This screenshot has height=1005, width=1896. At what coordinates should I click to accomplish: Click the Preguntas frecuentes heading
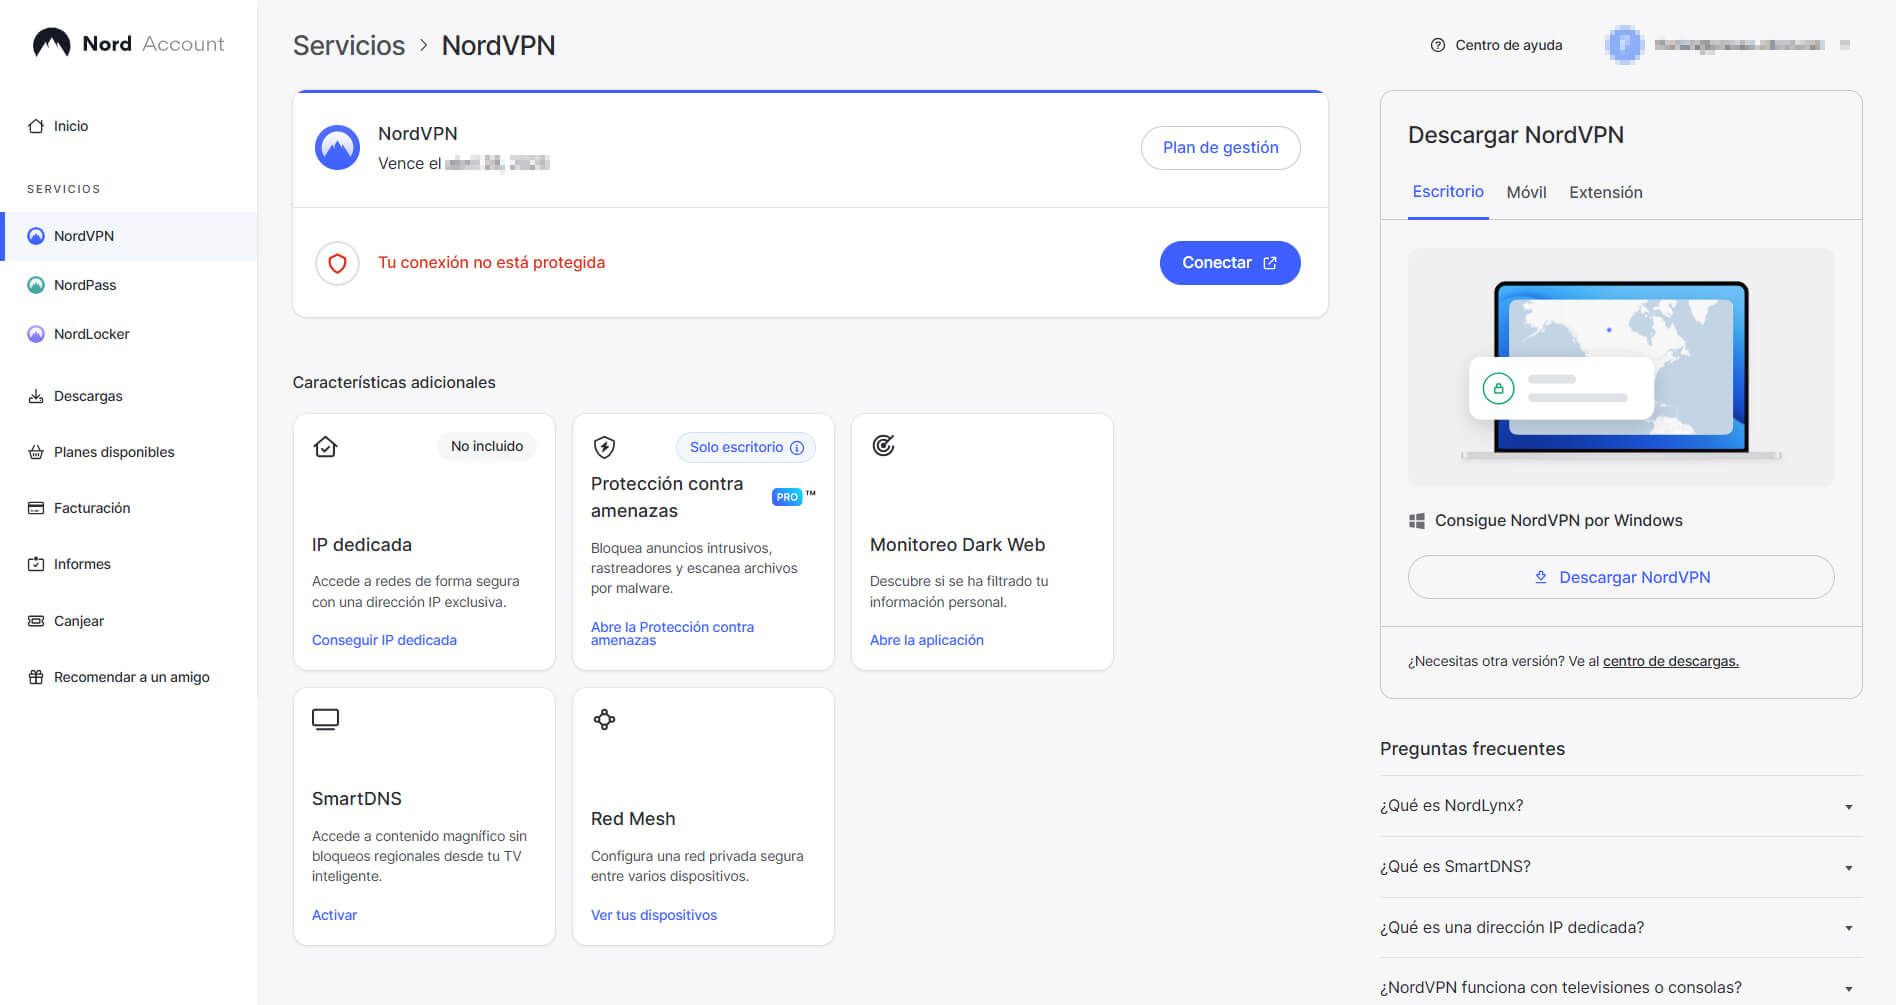[1472, 749]
